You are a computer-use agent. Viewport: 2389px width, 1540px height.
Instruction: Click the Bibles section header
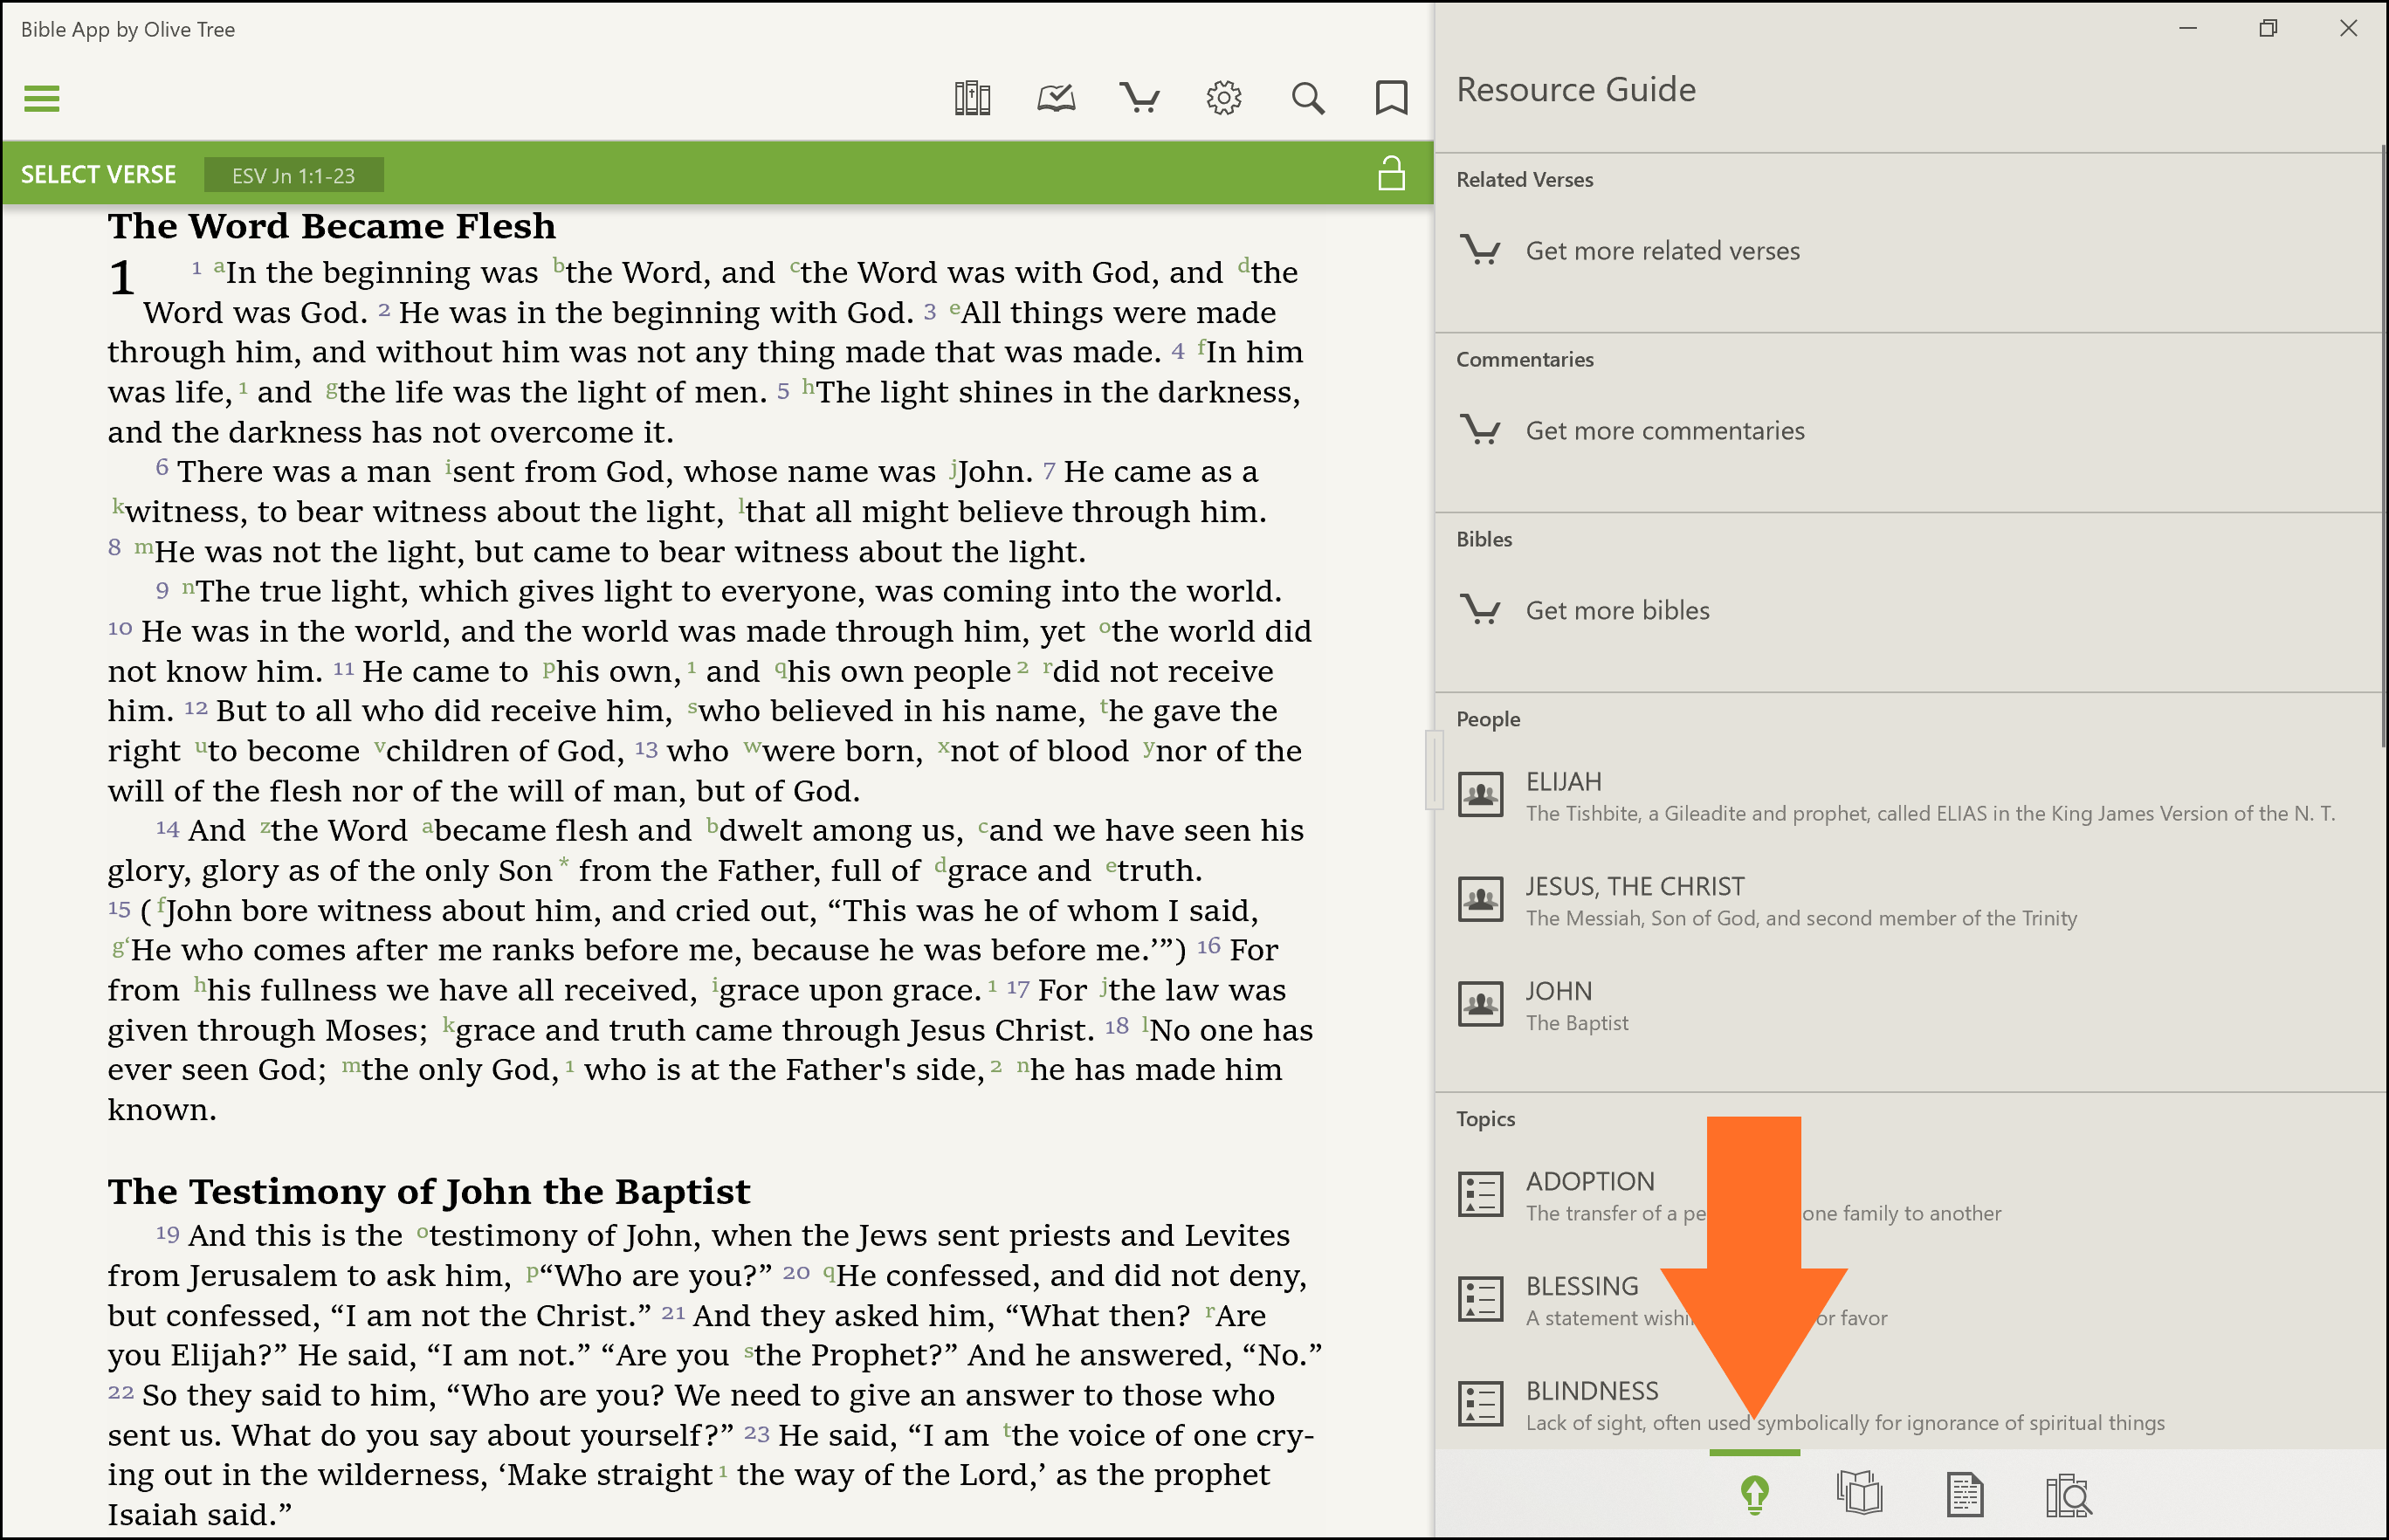click(x=1484, y=540)
